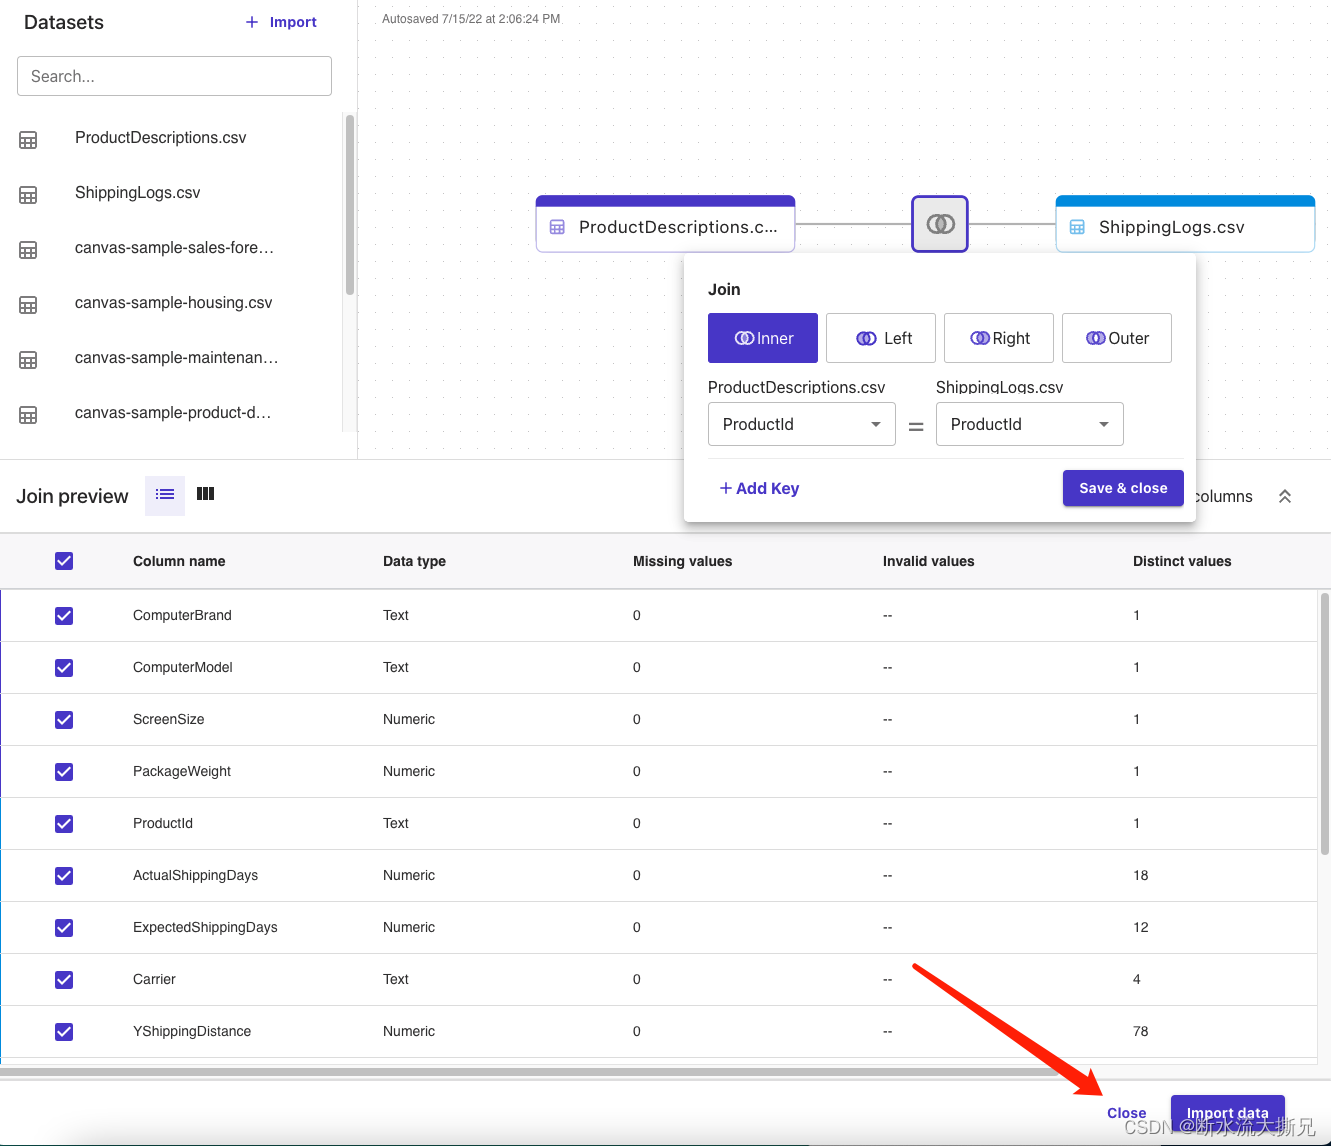Collapse the join preview panel
Screen dimensions: 1331x1146
[1285, 496]
